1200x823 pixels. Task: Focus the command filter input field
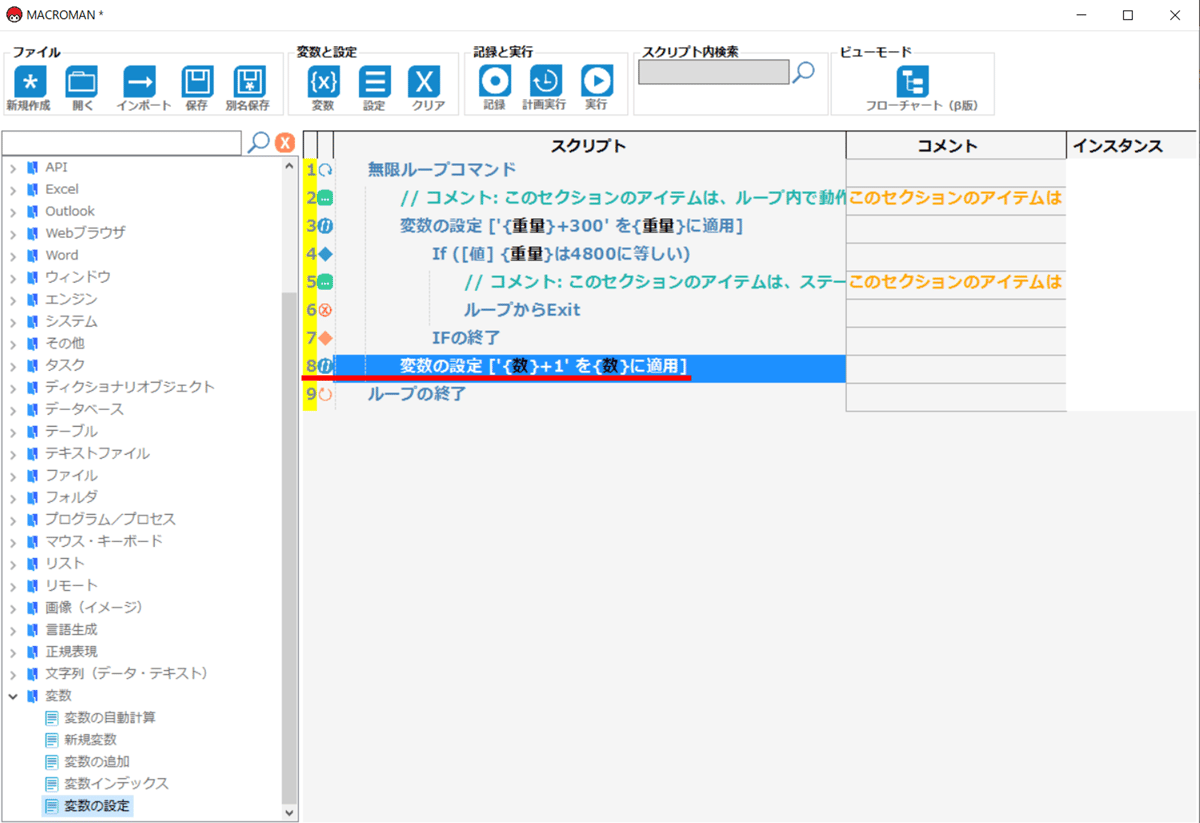coord(122,142)
